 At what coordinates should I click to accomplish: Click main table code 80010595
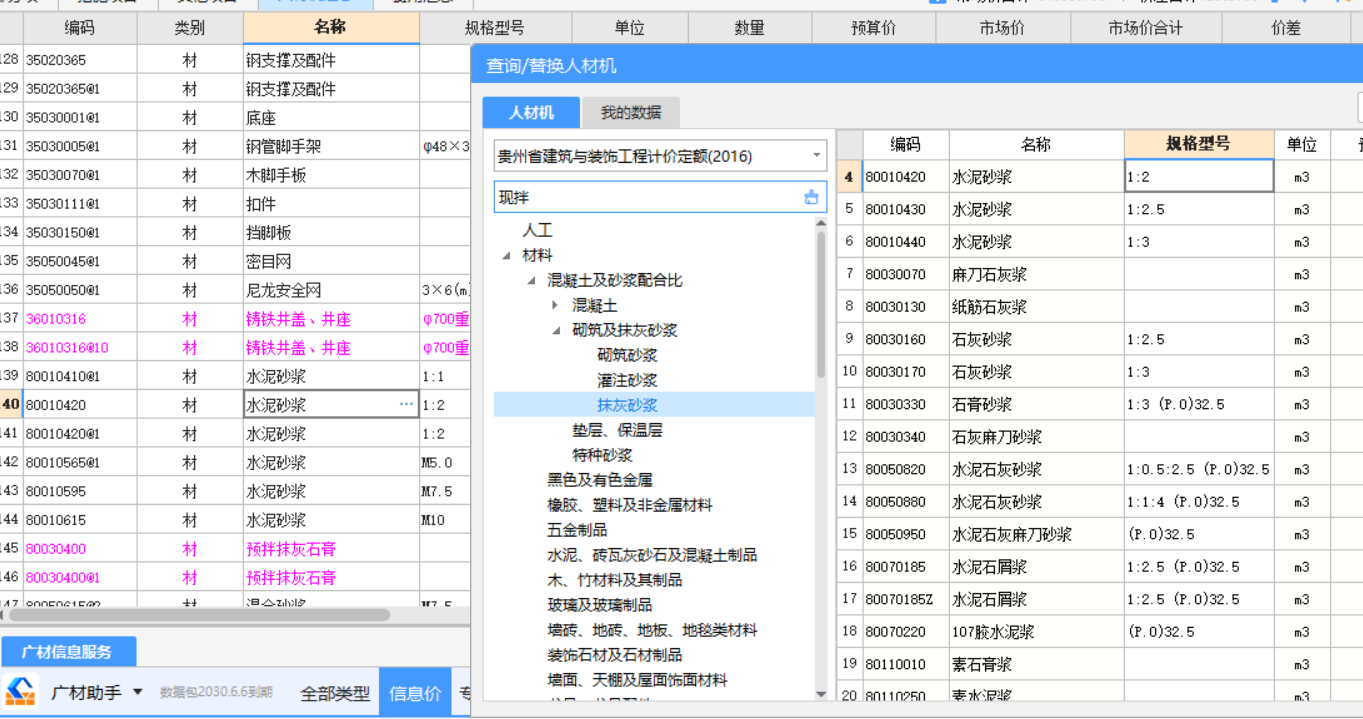click(56, 491)
